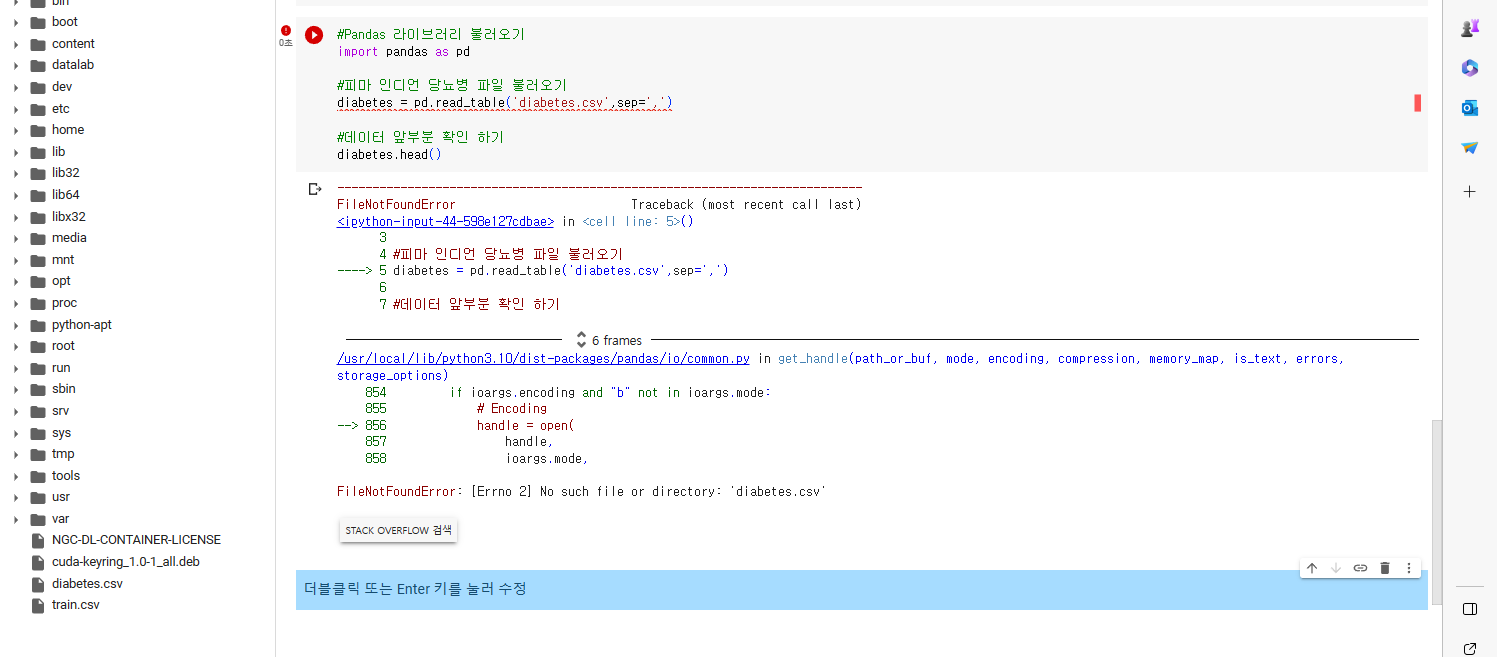1497x657 pixels.
Task: Select the proc folder
Action: pyautogui.click(x=64, y=303)
